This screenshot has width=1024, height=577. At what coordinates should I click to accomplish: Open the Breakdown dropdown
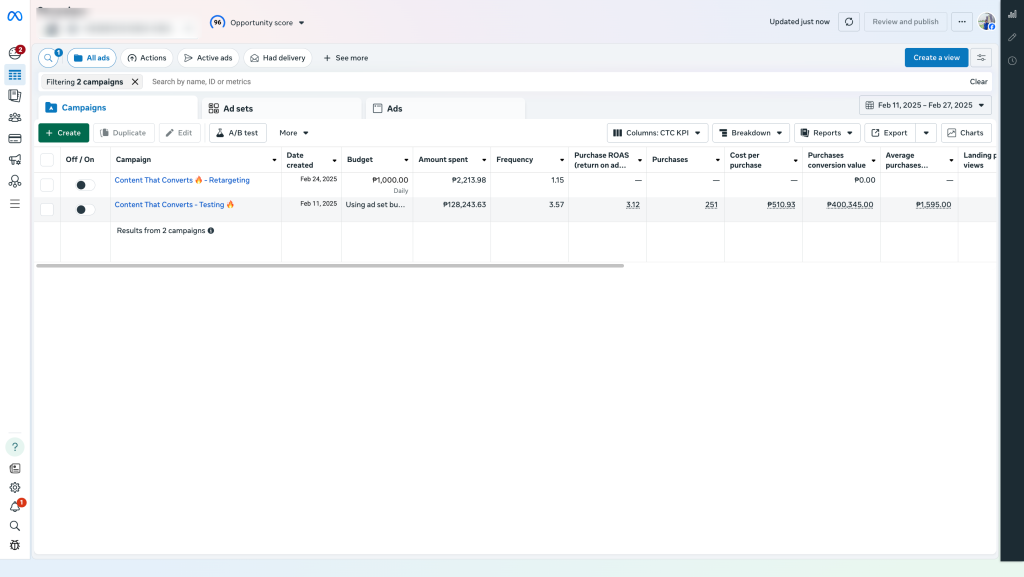point(750,133)
